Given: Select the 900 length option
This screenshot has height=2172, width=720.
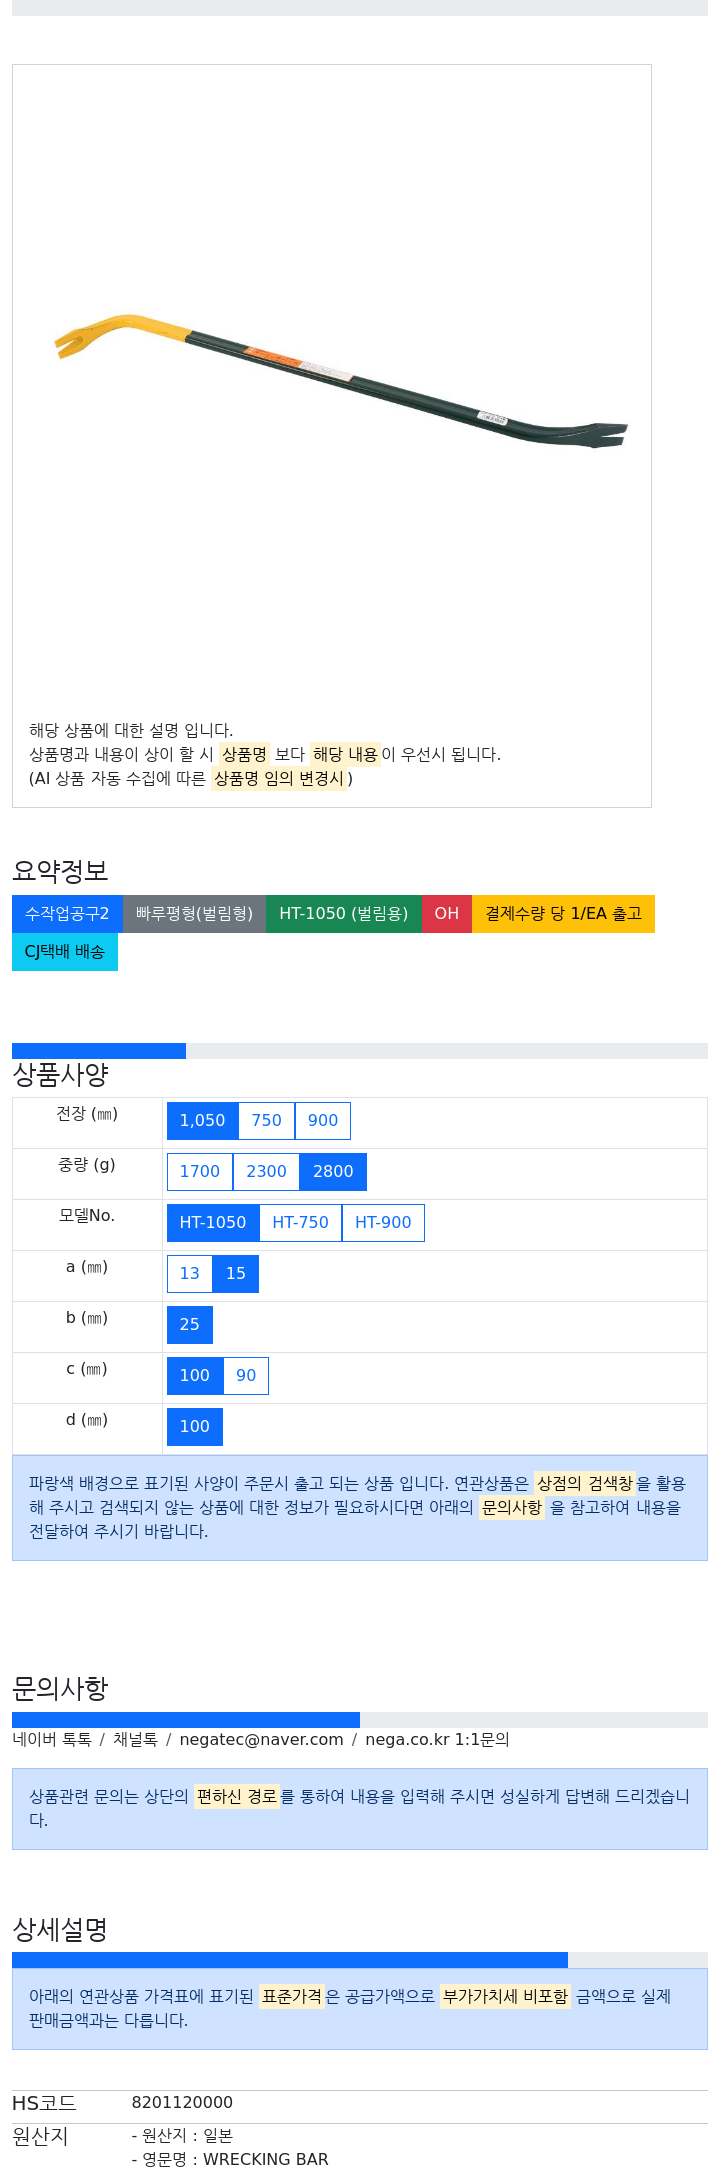Looking at the screenshot, I should point(323,1120).
